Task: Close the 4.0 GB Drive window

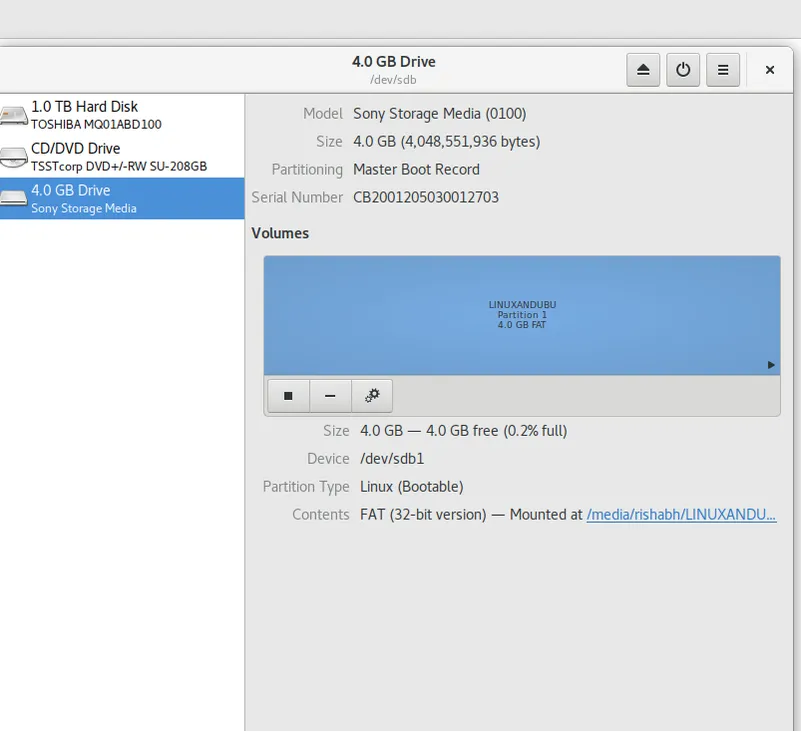Action: click(770, 70)
